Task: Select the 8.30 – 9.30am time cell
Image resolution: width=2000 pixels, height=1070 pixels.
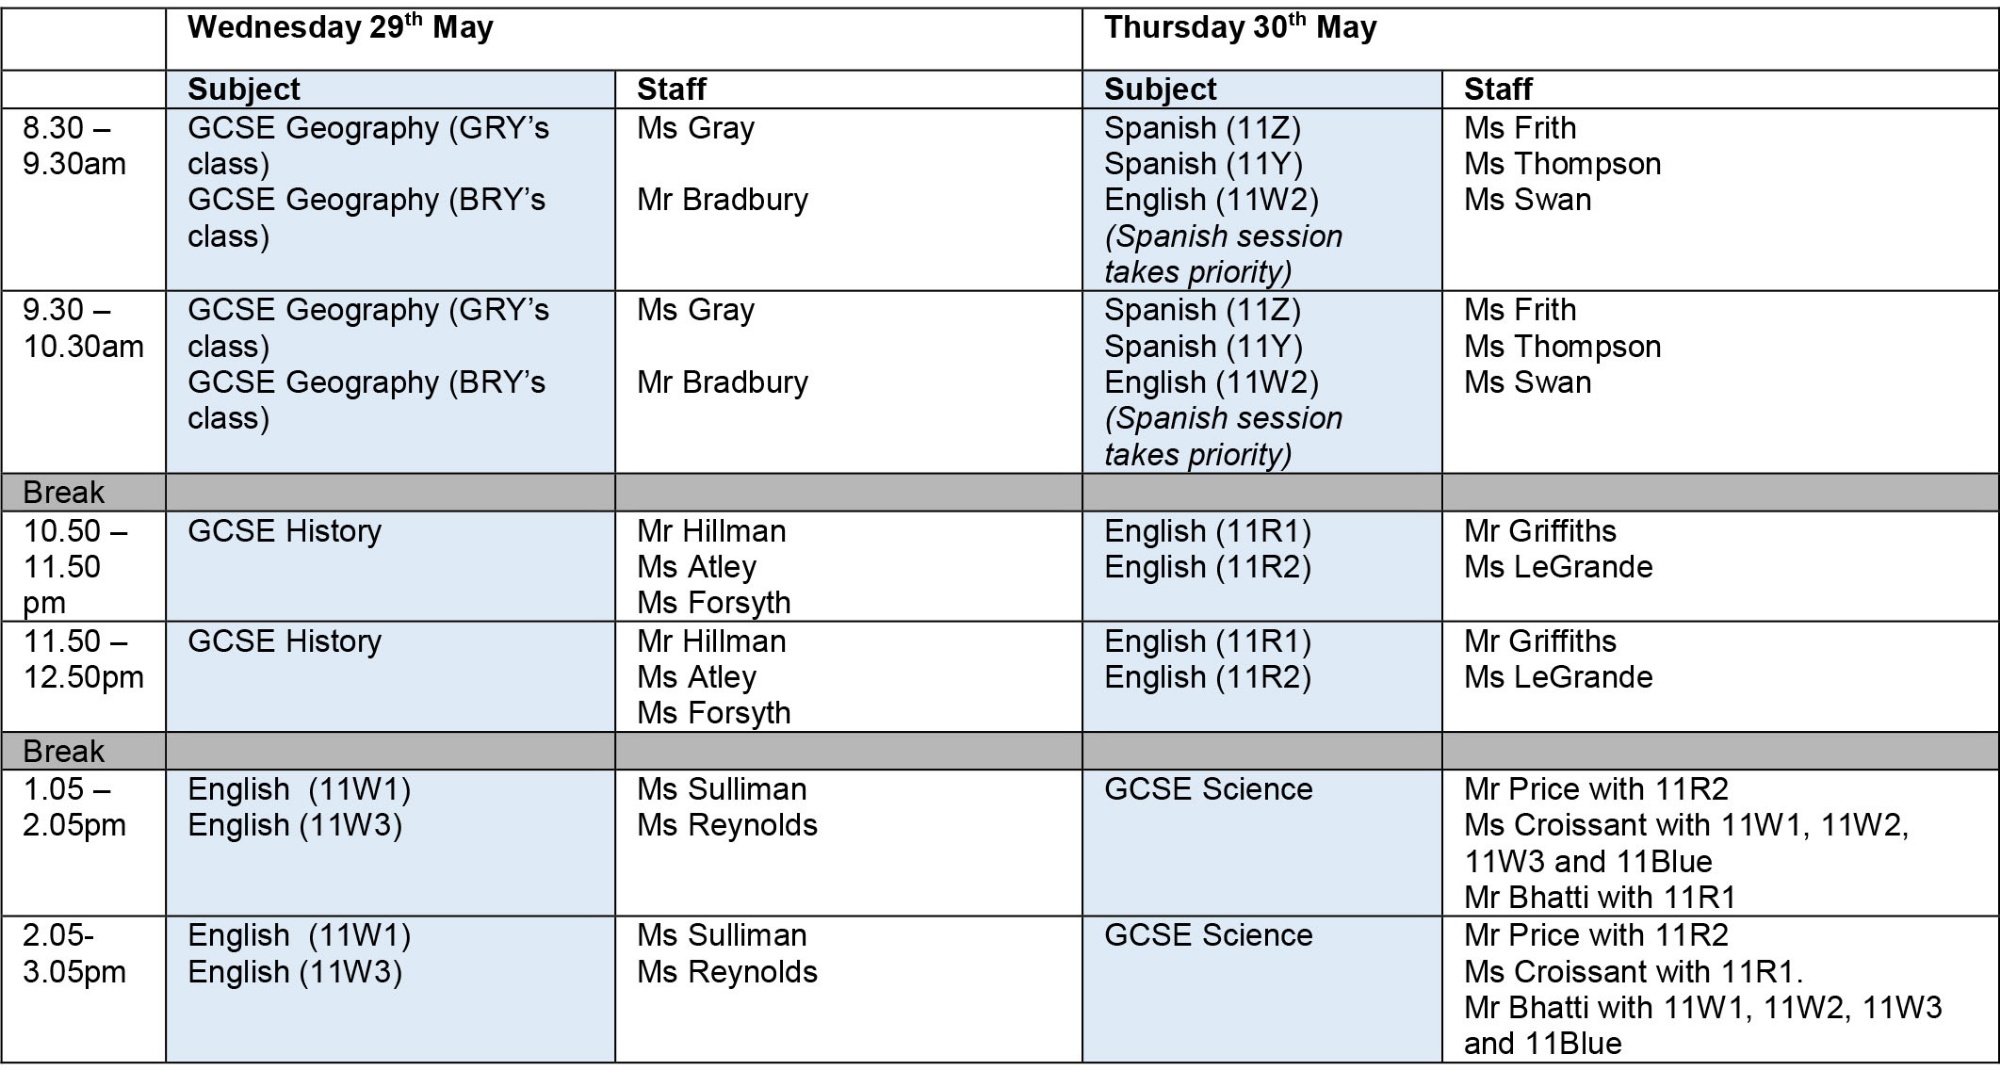Action: (x=84, y=199)
